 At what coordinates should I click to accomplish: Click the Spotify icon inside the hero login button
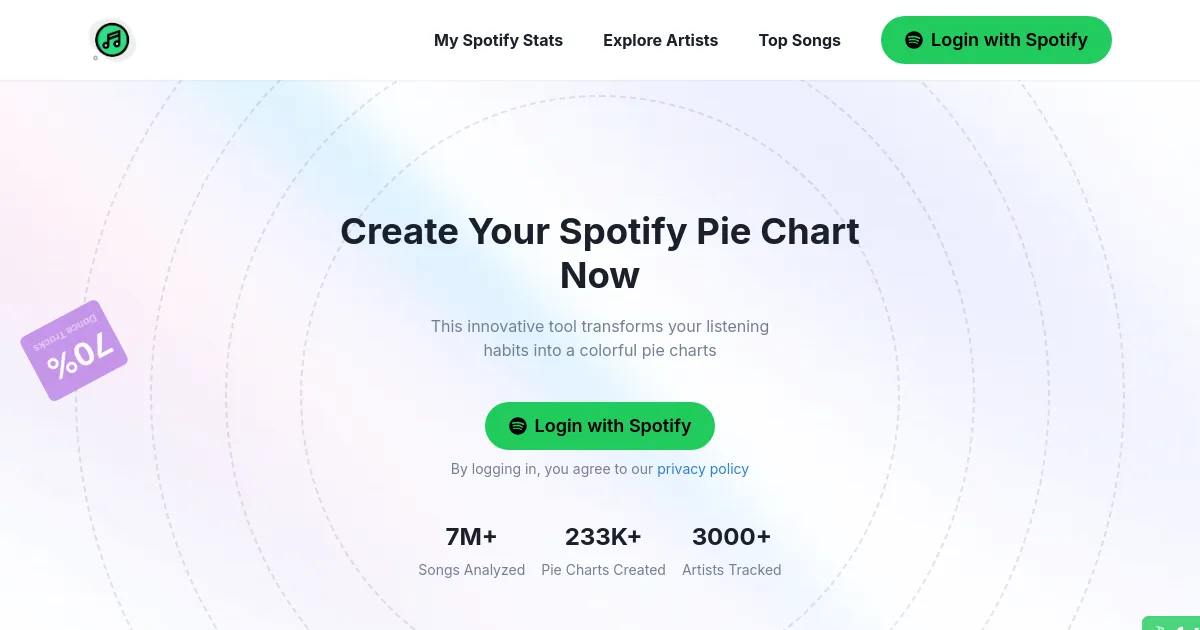pos(518,426)
